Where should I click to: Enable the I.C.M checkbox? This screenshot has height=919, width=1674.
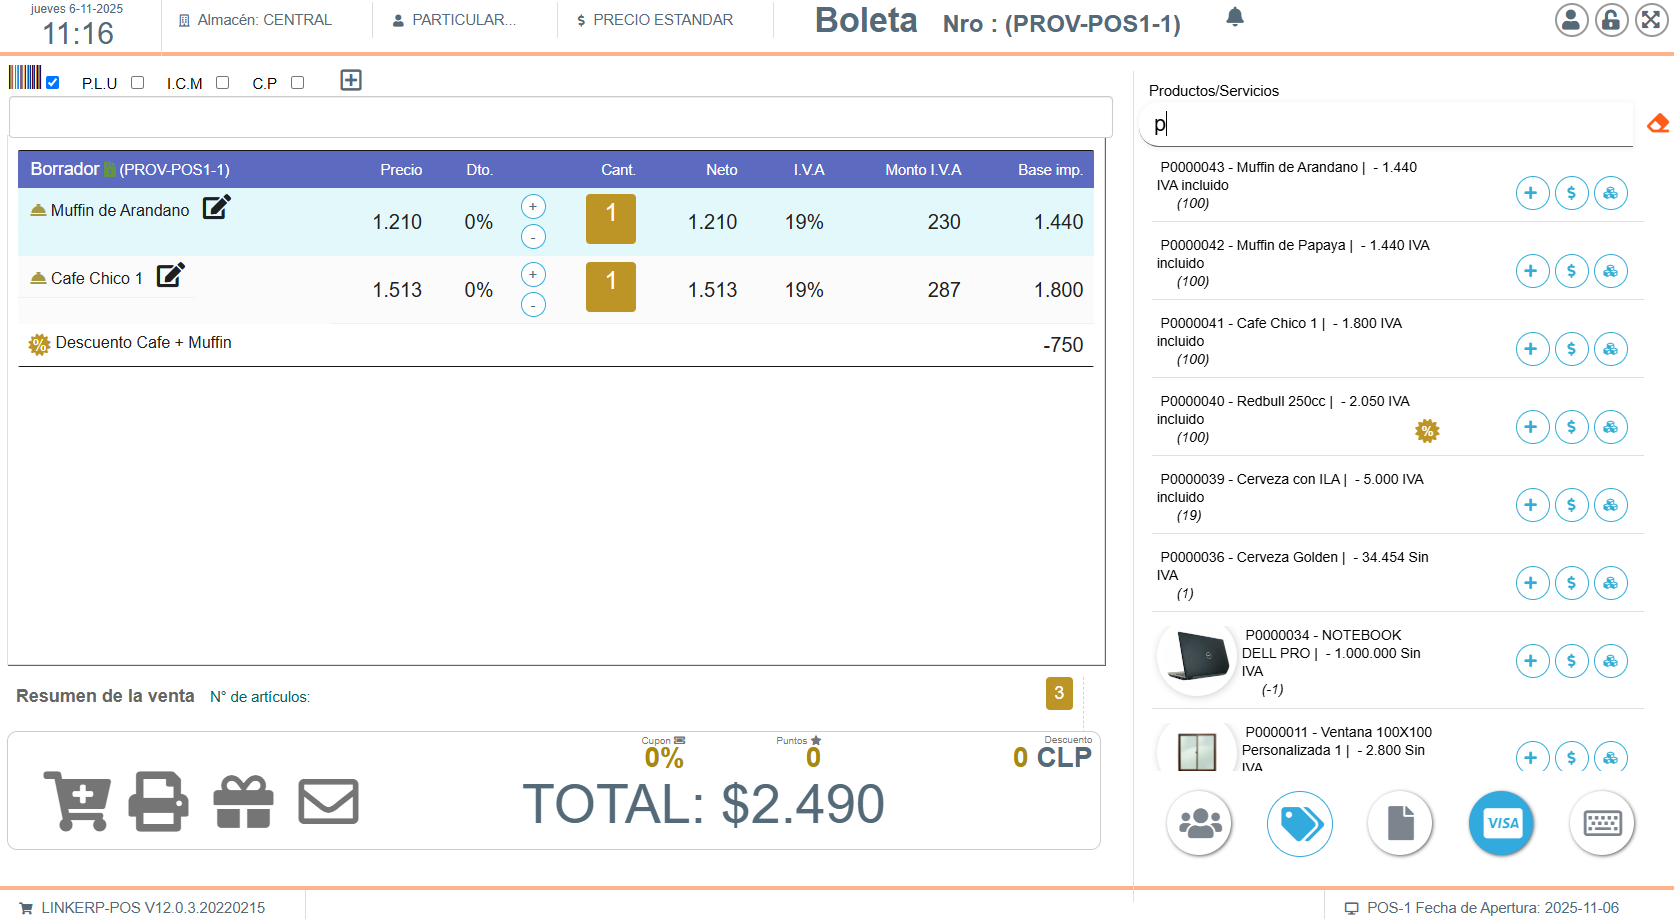tap(223, 83)
